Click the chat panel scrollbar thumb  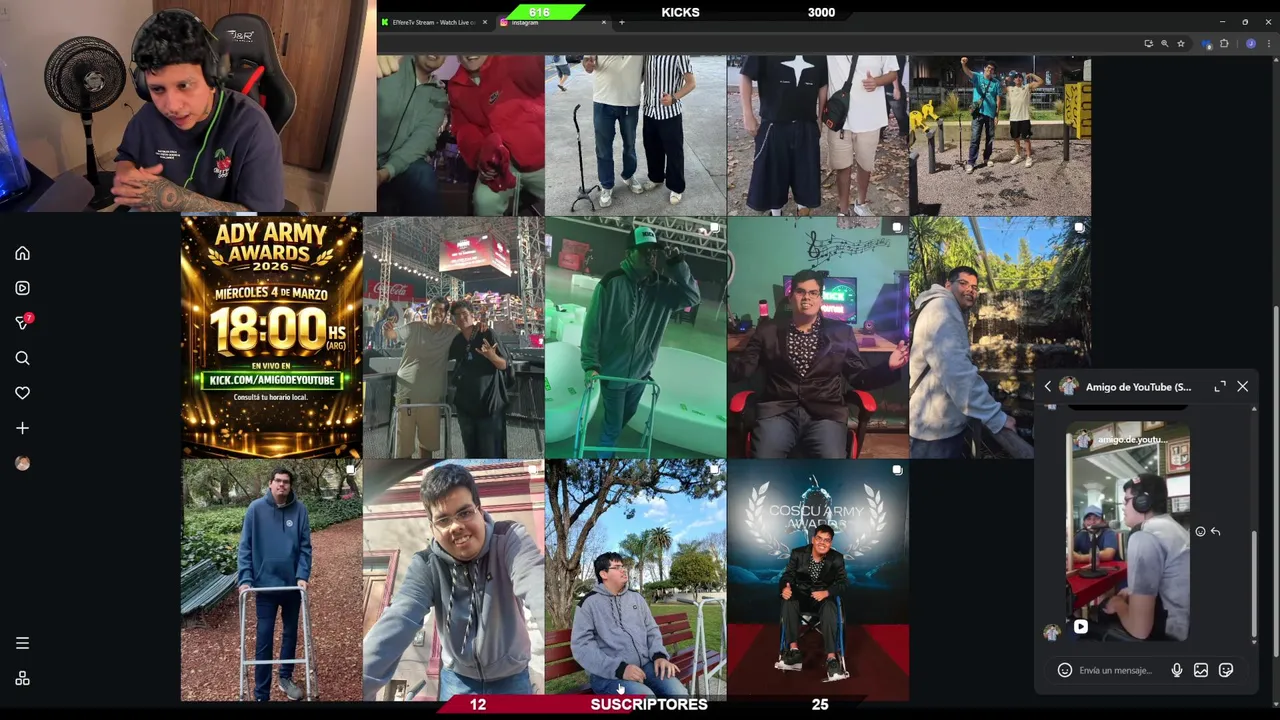1253,583
